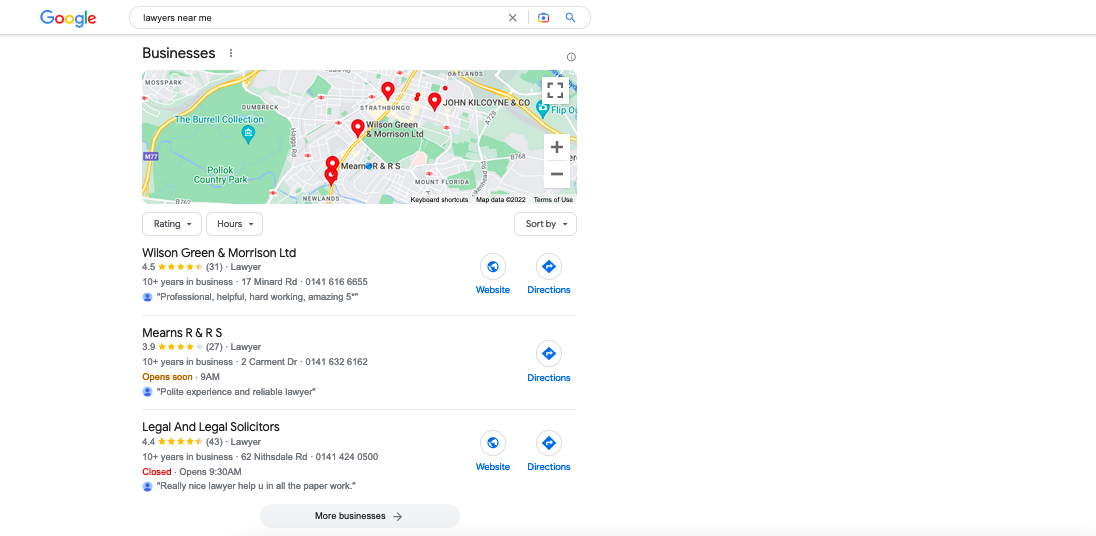1096x536 pixels.
Task: Click the Businesses heading
Action: point(179,53)
